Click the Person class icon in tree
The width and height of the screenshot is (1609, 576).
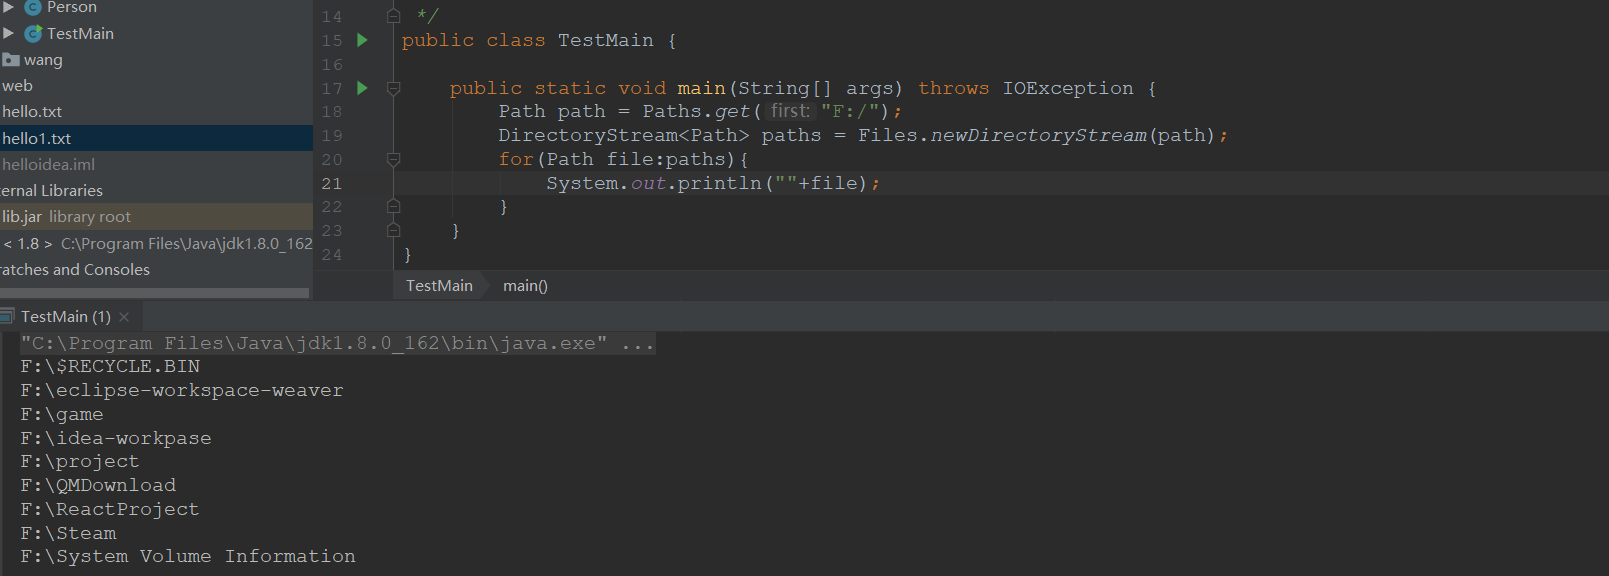pos(33,8)
